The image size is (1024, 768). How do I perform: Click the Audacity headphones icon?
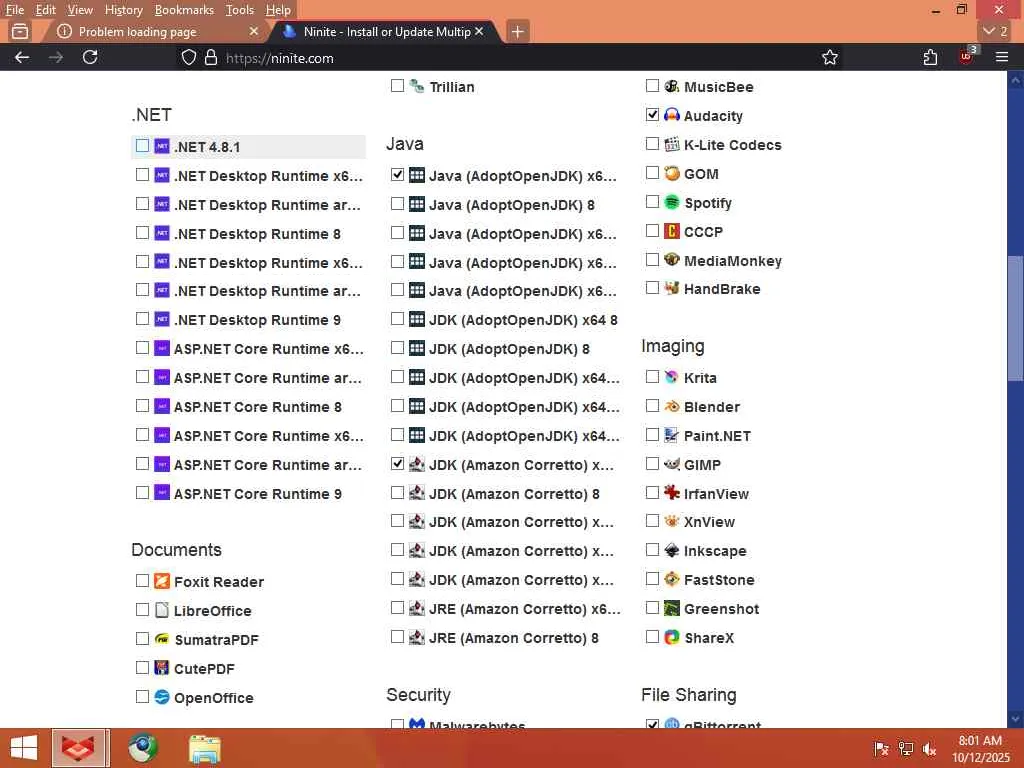671,115
